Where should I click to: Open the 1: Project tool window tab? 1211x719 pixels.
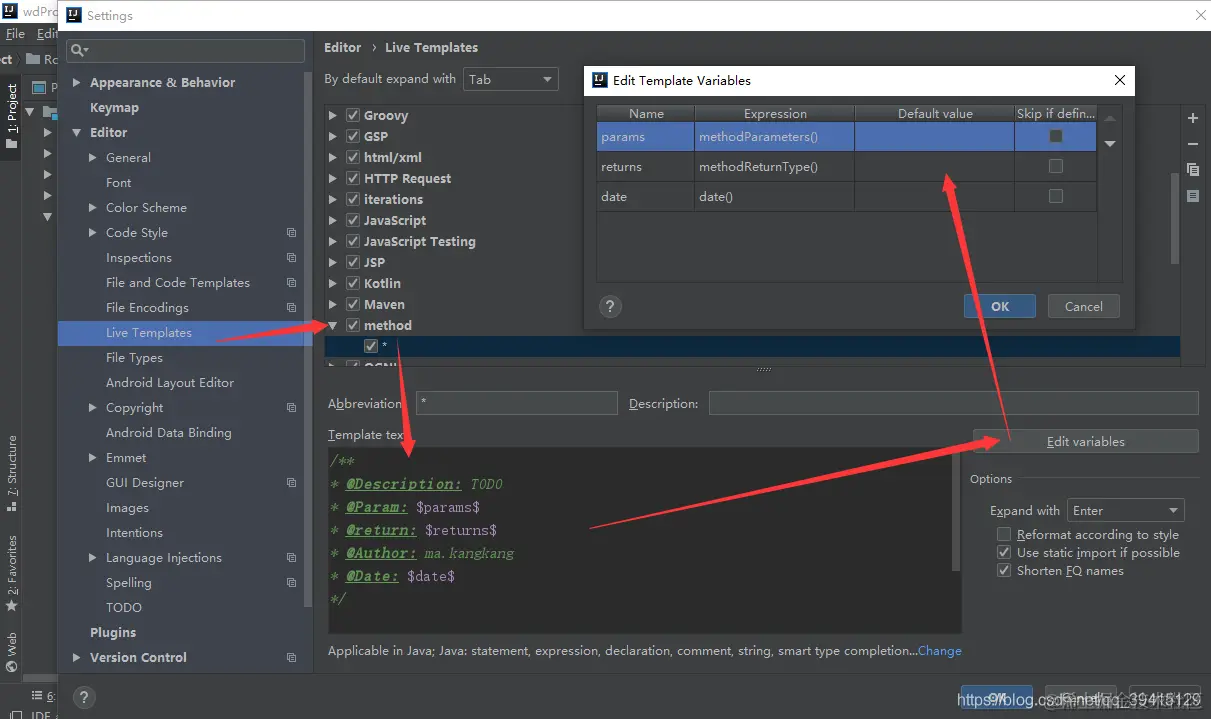(11, 117)
